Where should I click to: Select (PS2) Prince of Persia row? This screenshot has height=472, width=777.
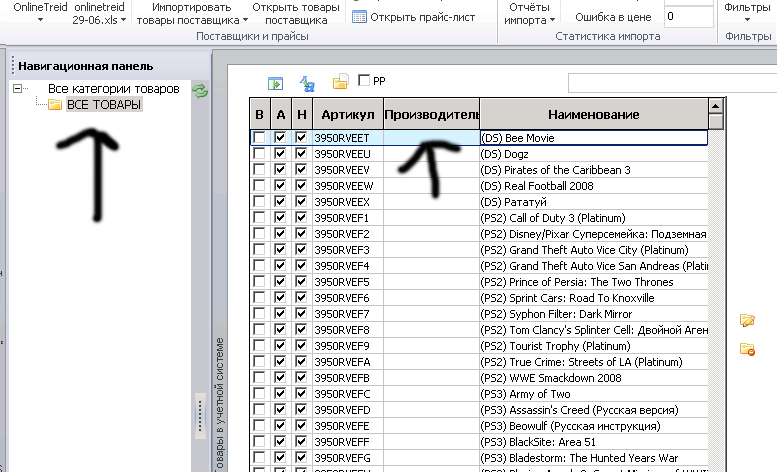[x=594, y=282]
